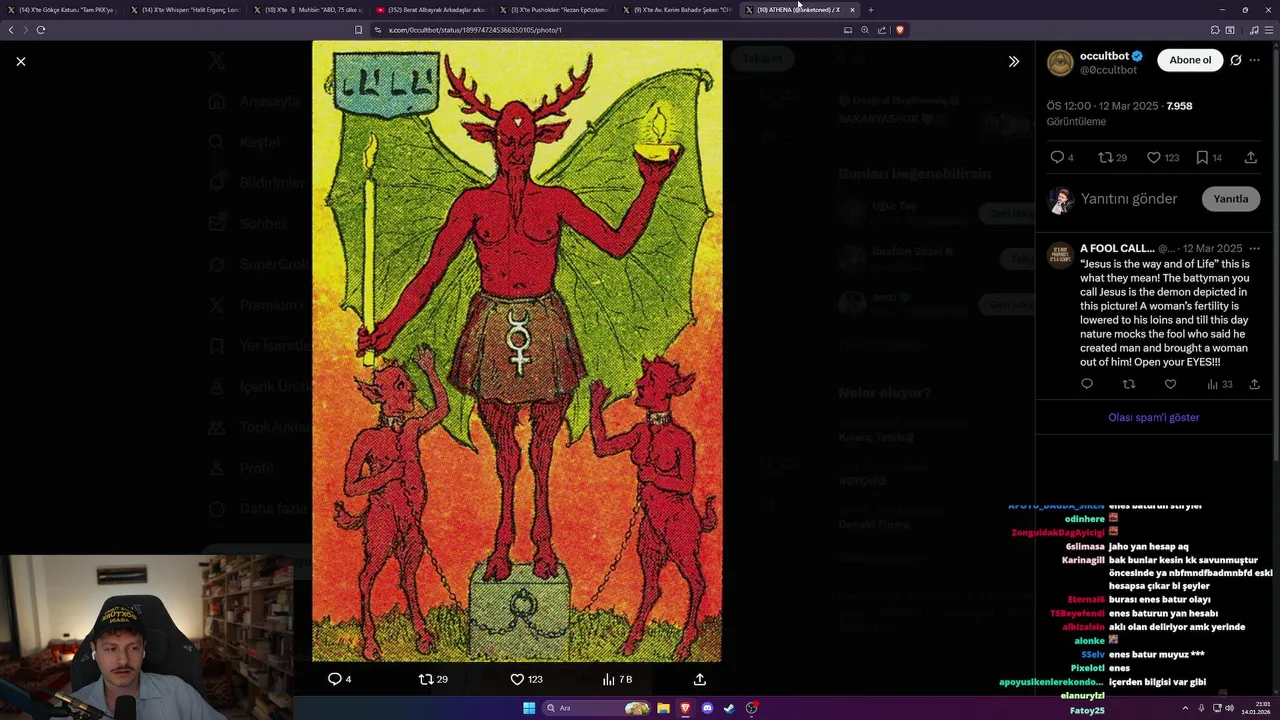Click the @0ccultbot handle
Image resolution: width=1280 pixels, height=720 pixels.
pyautogui.click(x=1107, y=70)
